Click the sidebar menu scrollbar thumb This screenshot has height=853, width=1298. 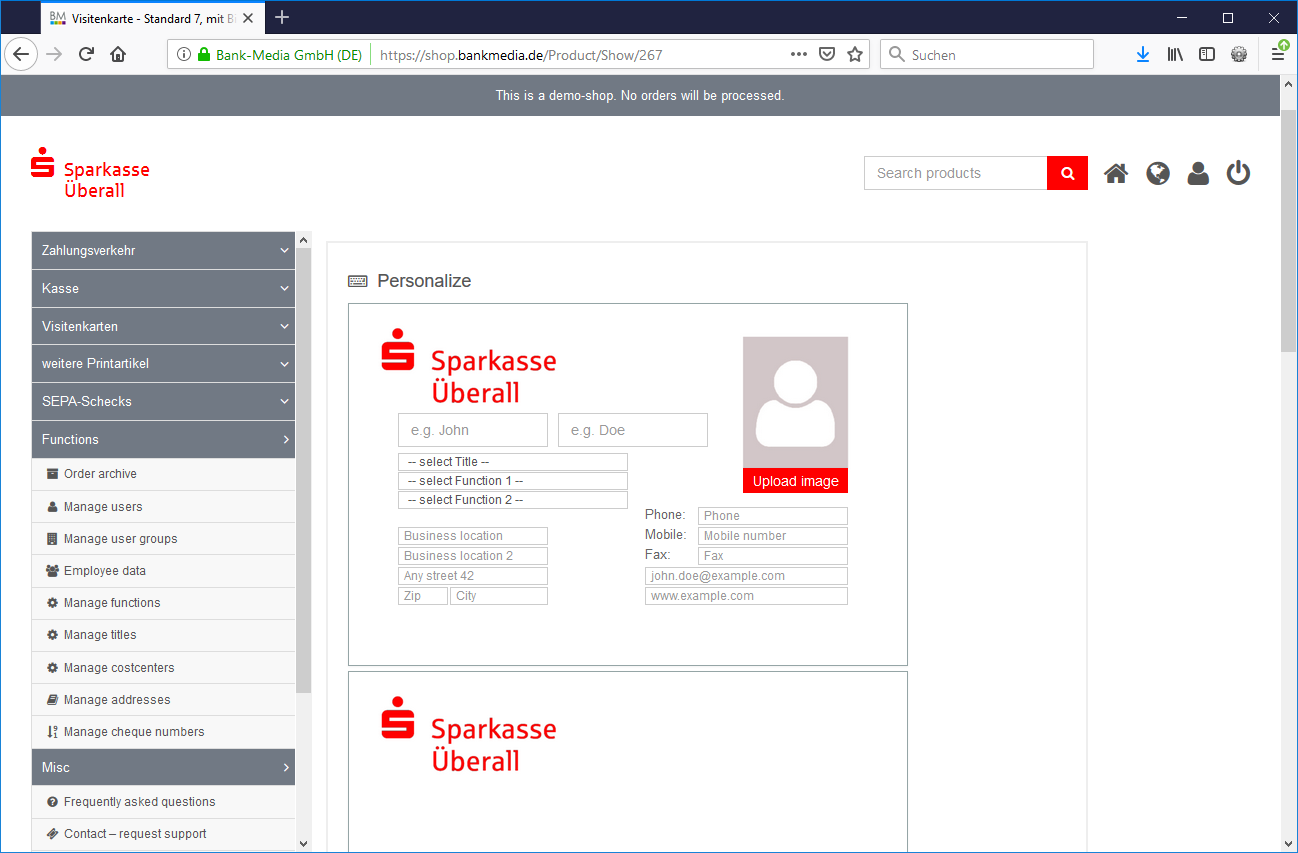click(304, 470)
